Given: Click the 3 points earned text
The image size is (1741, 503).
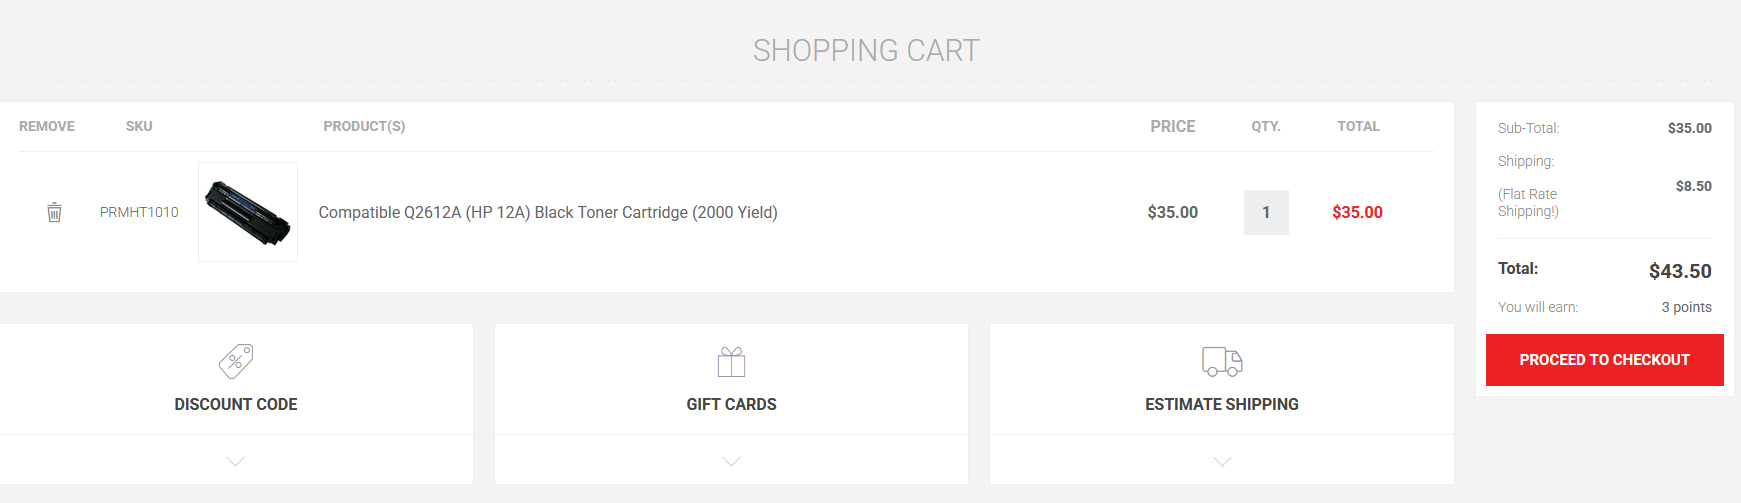Looking at the screenshot, I should click(1686, 307).
